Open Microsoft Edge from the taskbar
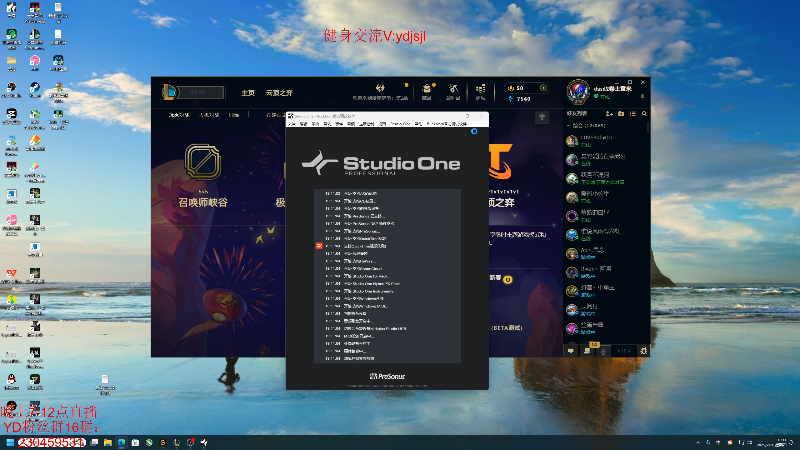 tap(121, 442)
